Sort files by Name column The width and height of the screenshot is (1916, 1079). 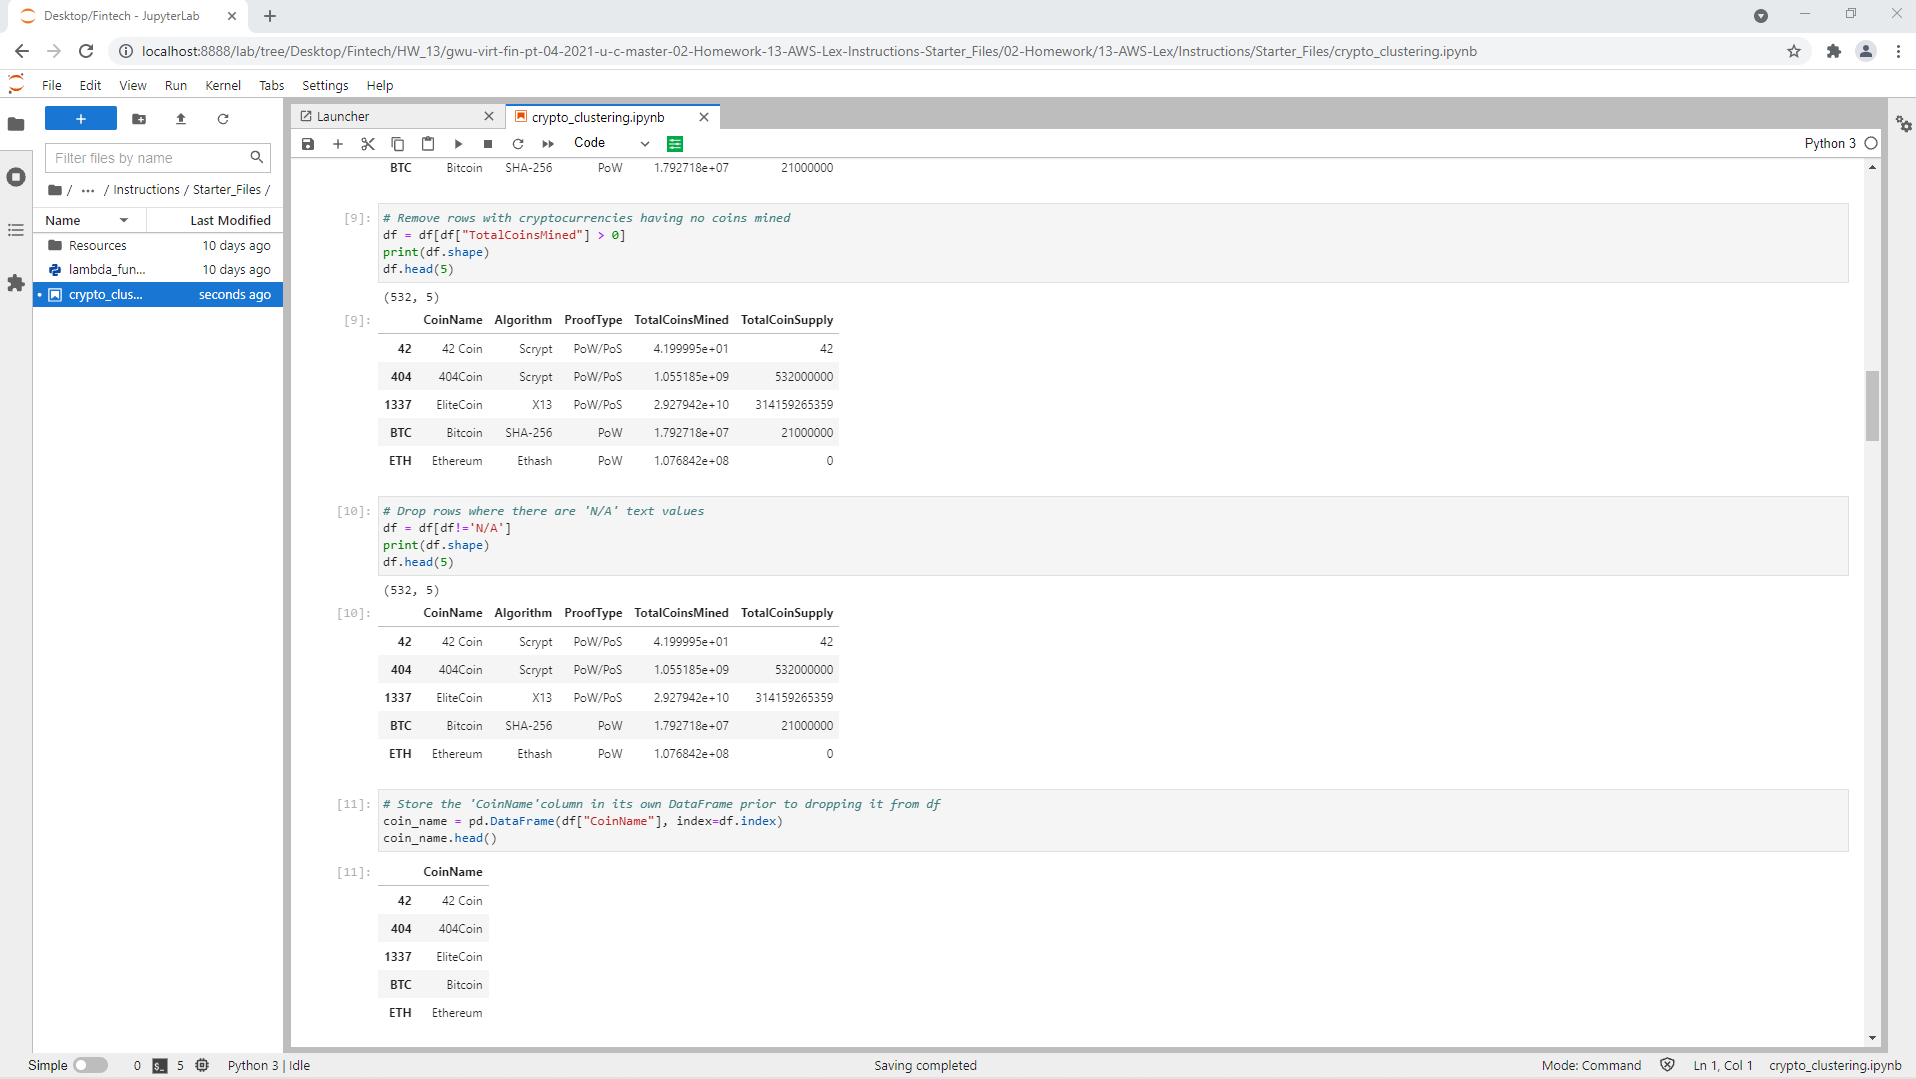click(x=88, y=220)
